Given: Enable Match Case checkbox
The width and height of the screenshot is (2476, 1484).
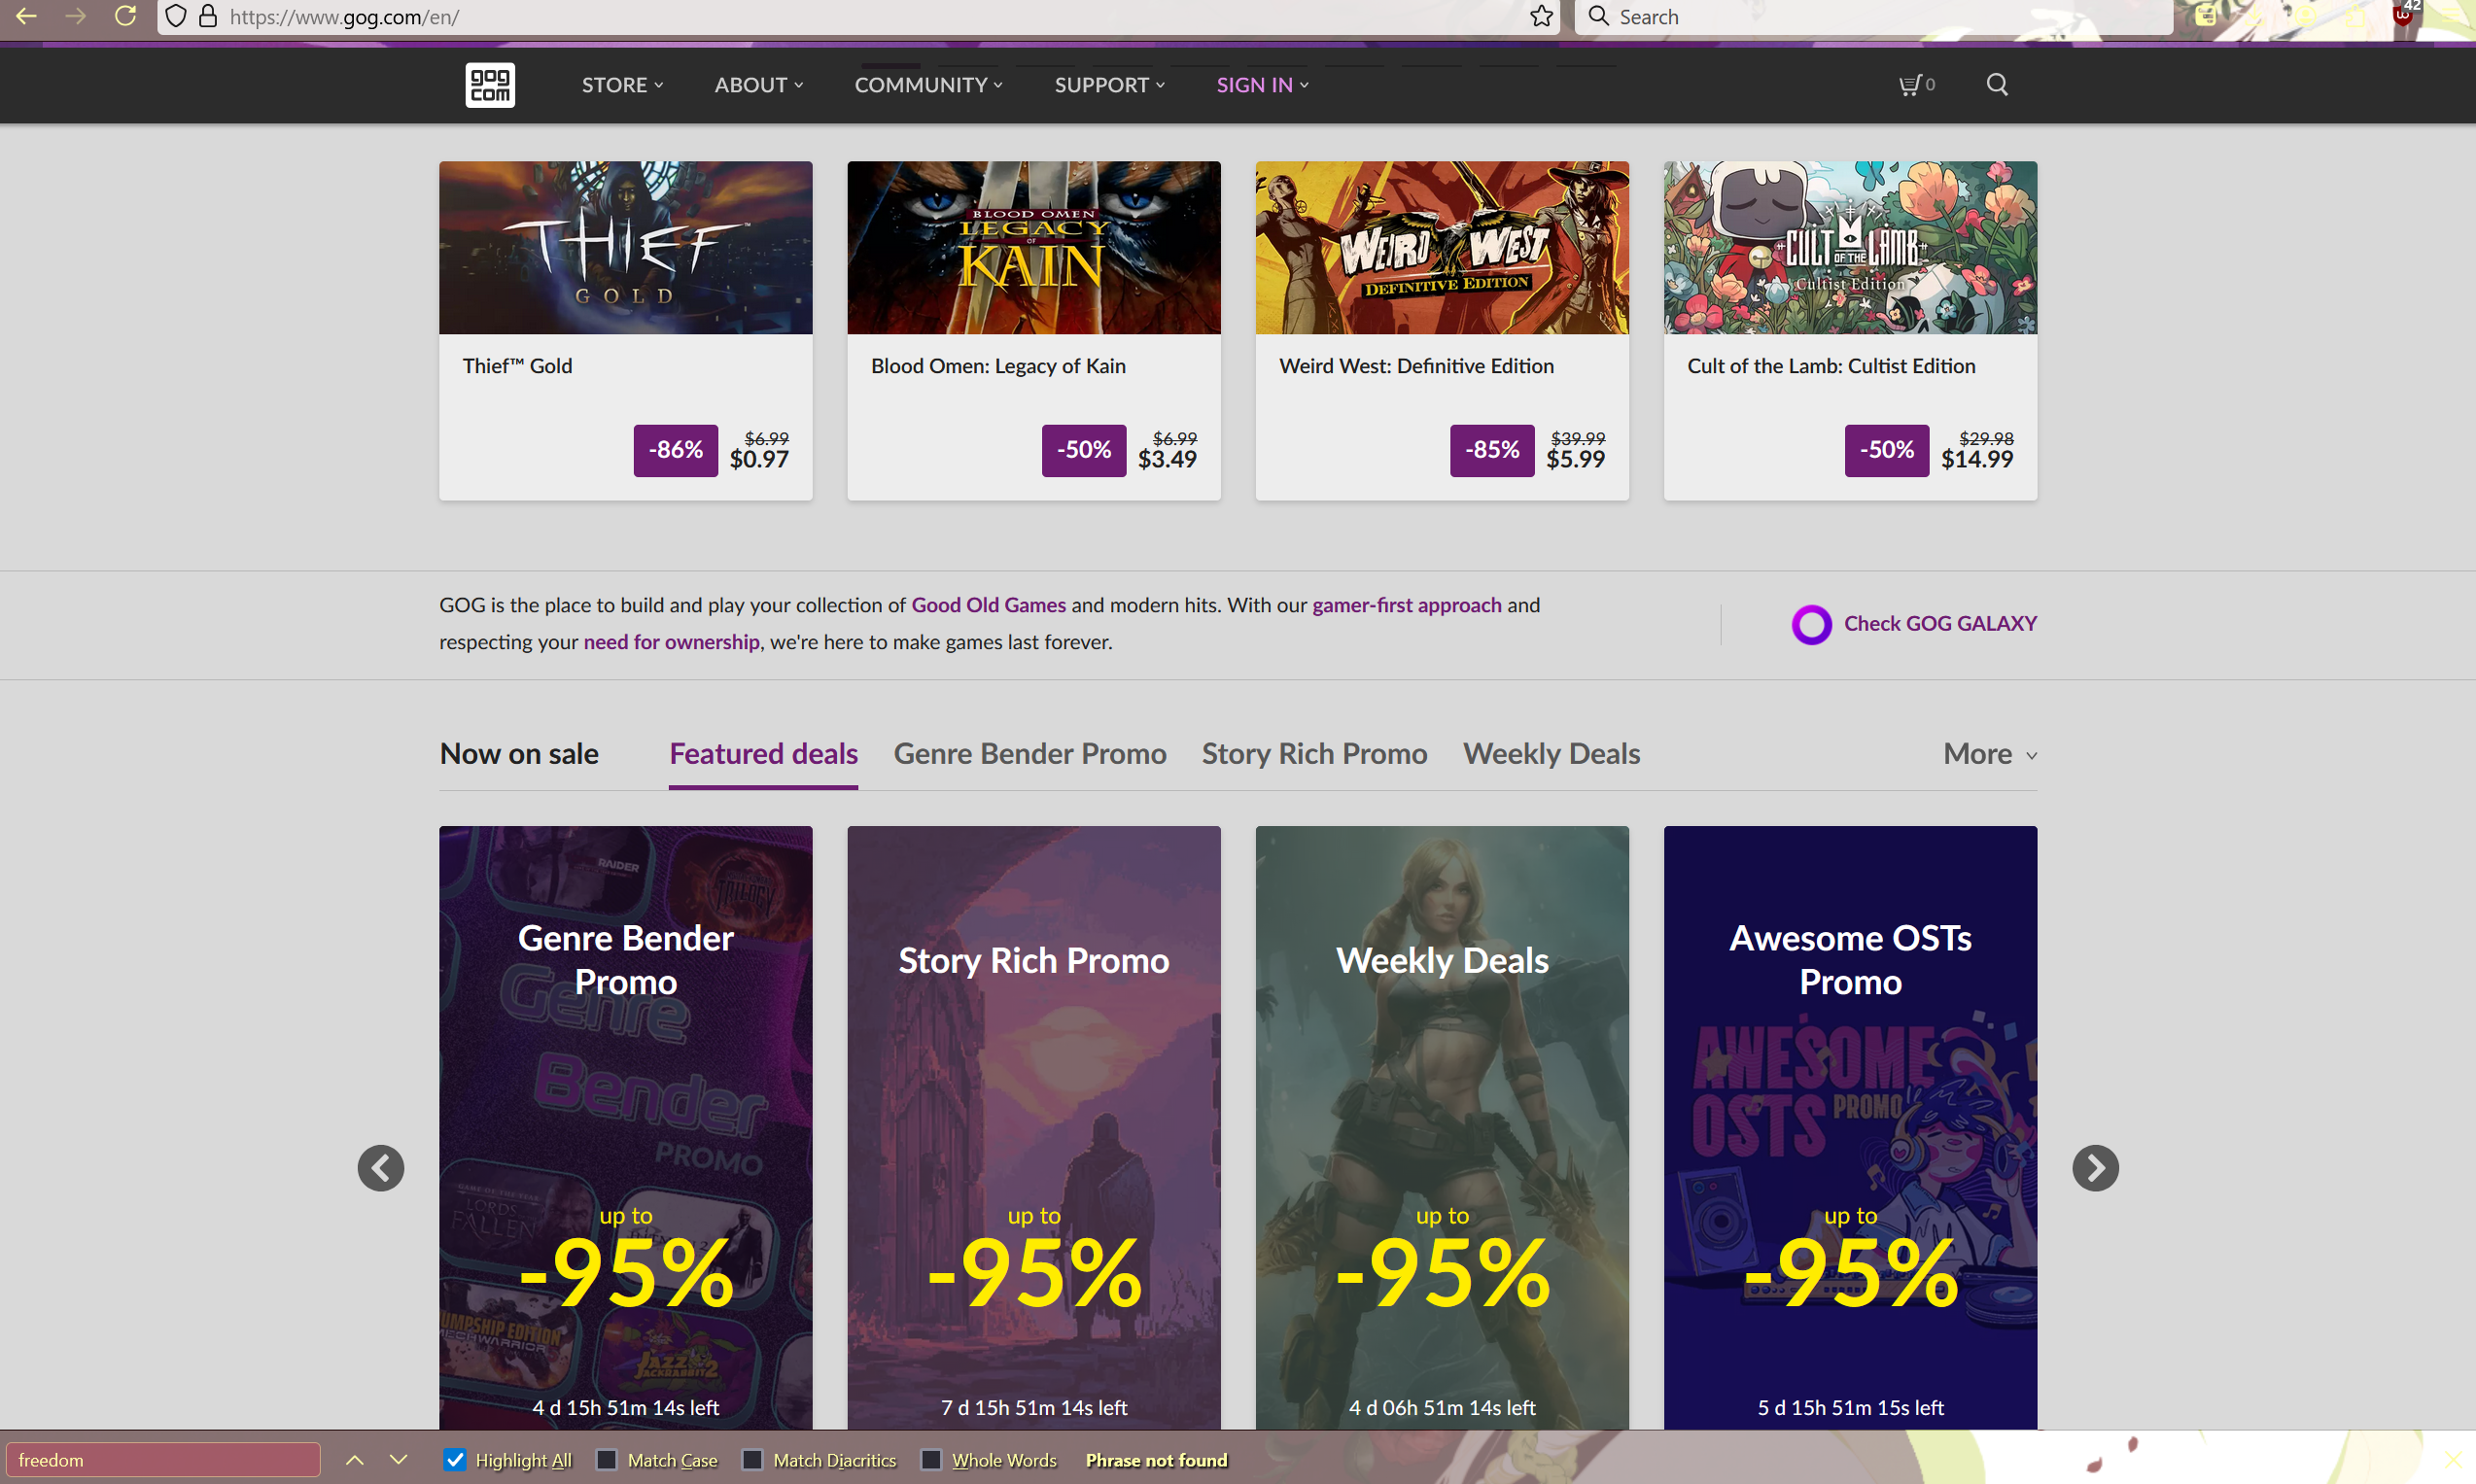Looking at the screenshot, I should point(607,1460).
